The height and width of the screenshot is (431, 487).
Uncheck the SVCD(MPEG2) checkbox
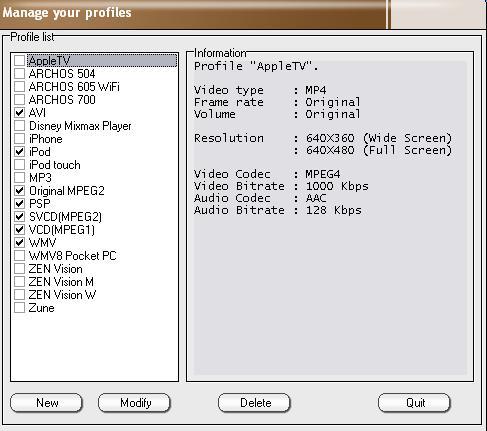coord(19,217)
